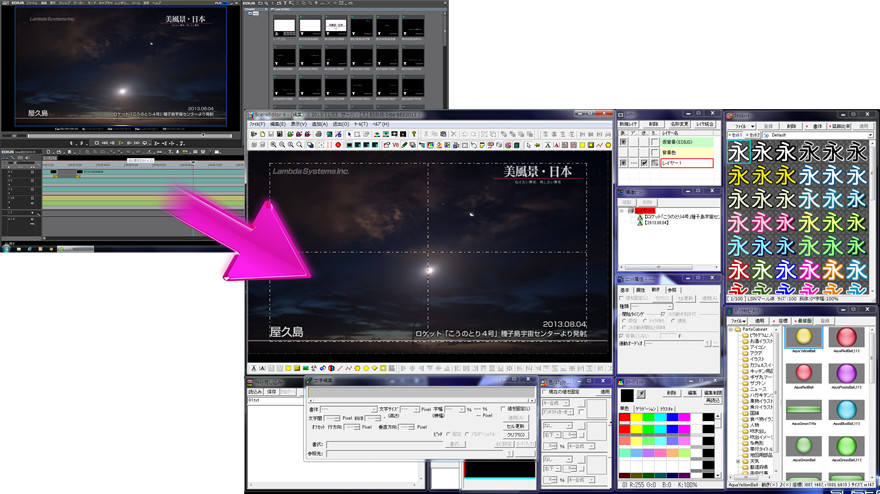880x494 pixels.
Task: Select the AquaPurpleBall_113 part
Action: 846,373
